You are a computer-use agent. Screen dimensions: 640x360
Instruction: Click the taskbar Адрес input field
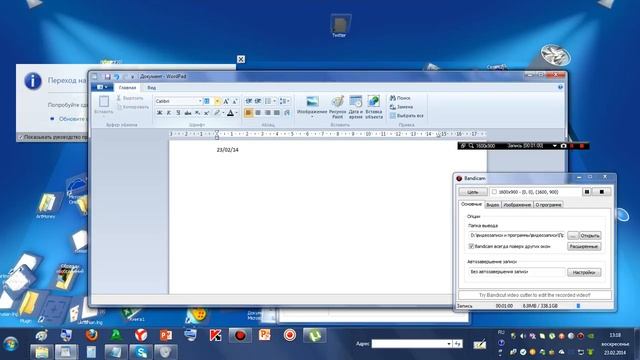tap(409, 344)
